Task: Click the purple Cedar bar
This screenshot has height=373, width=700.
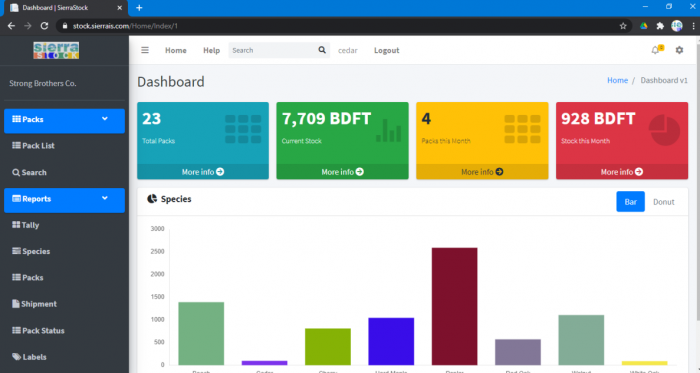Action: click(x=264, y=363)
